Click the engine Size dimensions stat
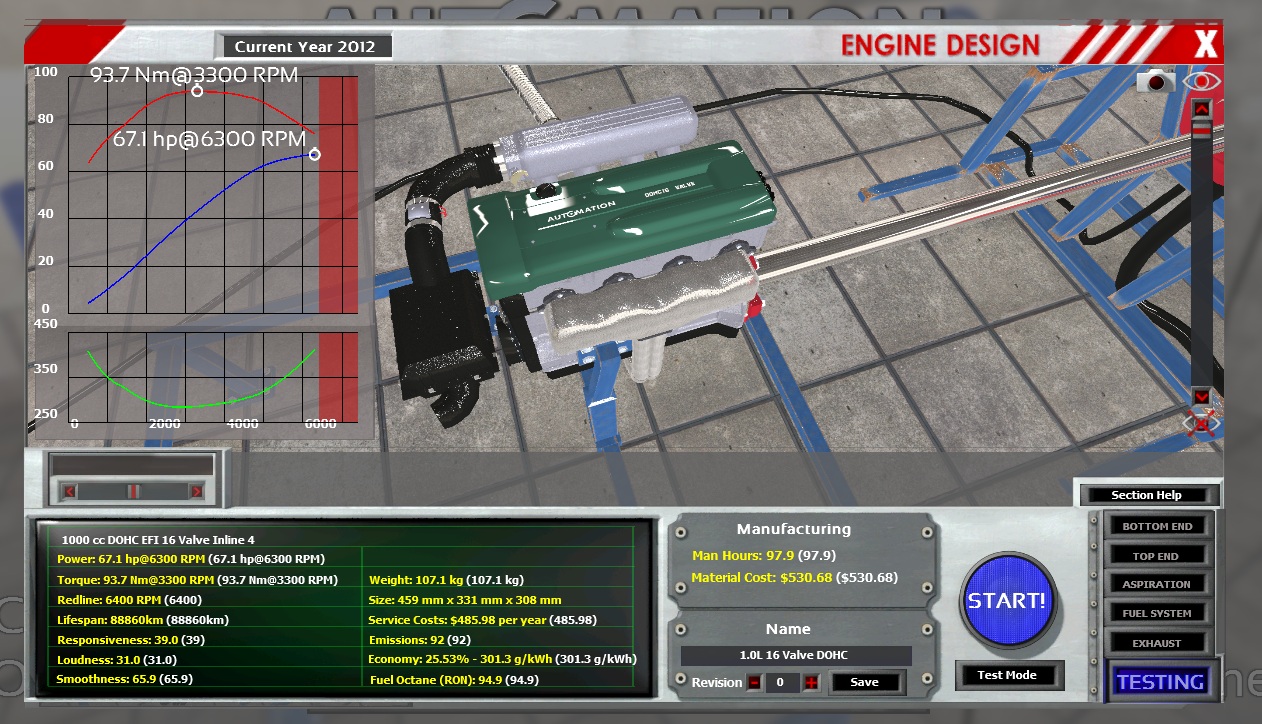Image resolution: width=1262 pixels, height=724 pixels. click(x=465, y=600)
